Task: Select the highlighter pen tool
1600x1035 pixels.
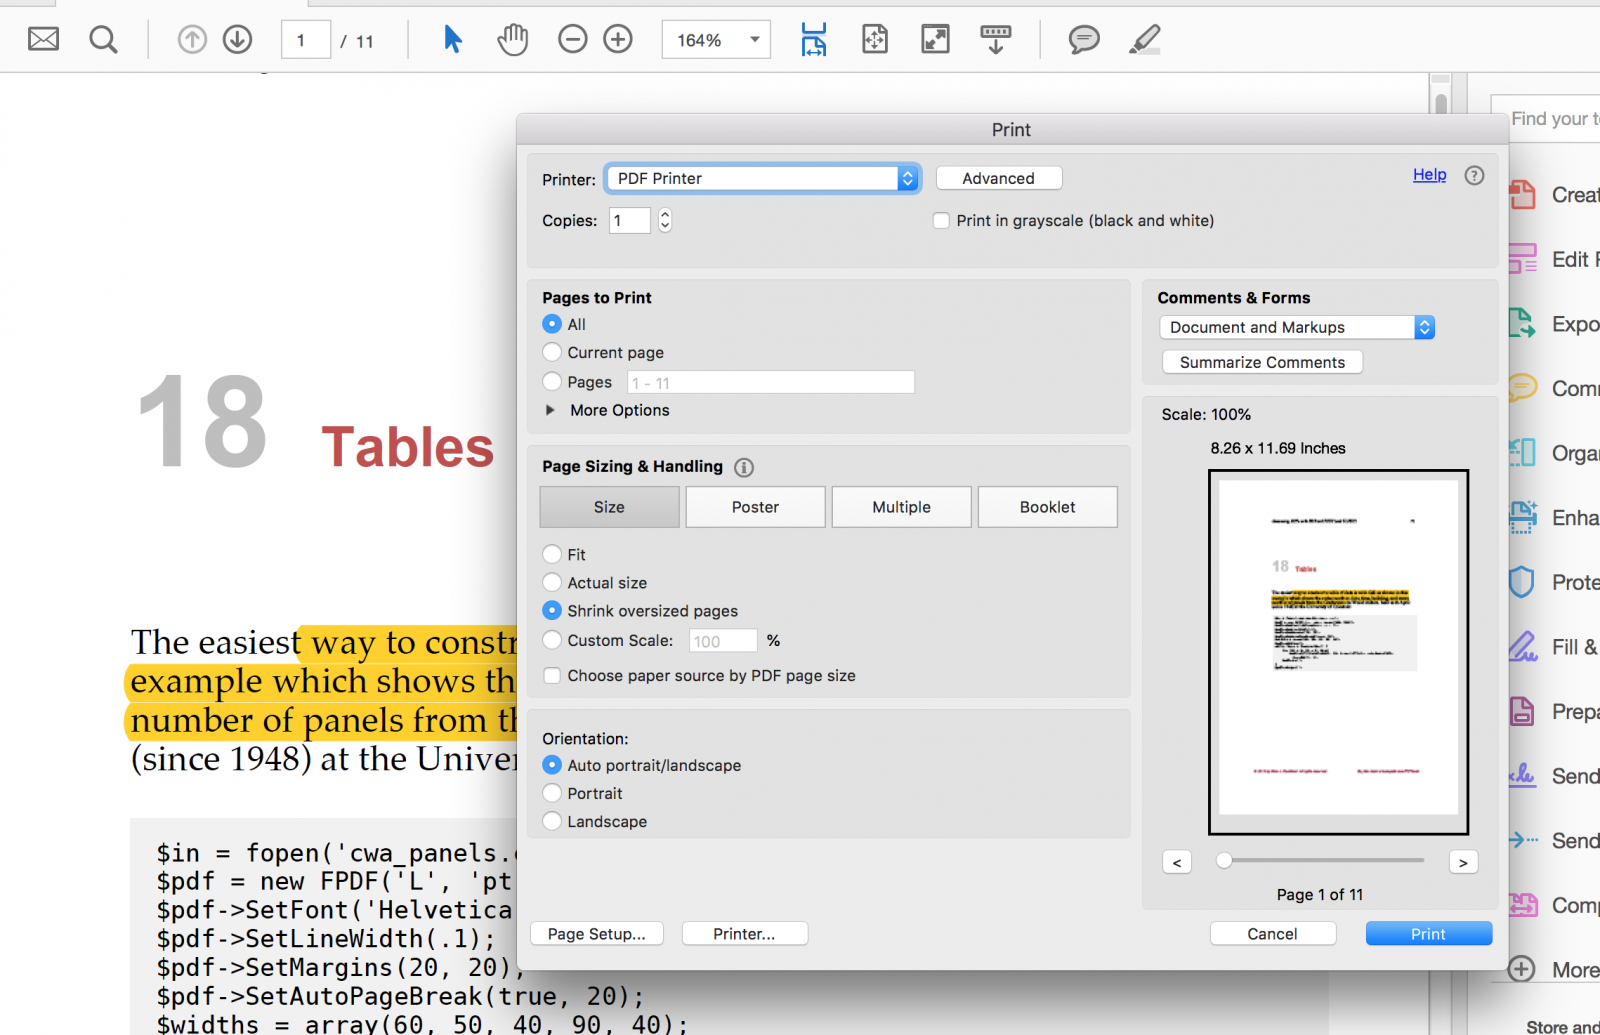Action: [x=1144, y=40]
